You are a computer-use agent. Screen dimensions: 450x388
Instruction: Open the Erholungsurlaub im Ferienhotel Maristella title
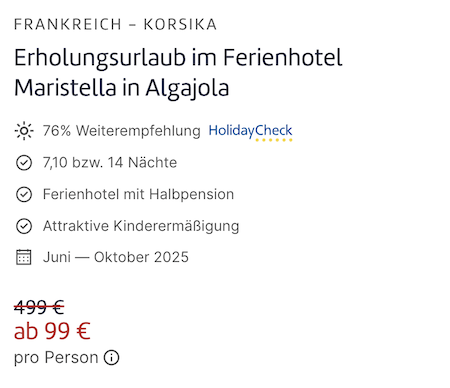[x=178, y=73]
